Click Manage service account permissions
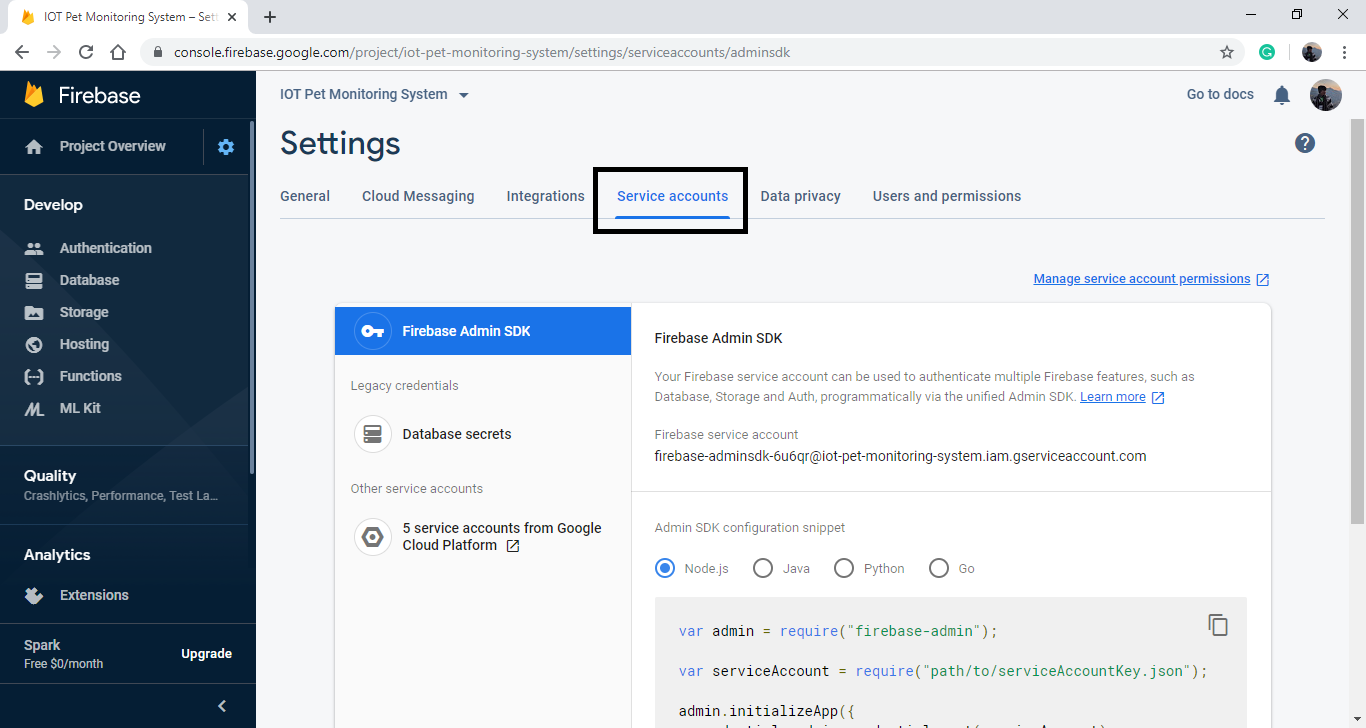The width and height of the screenshot is (1366, 728). click(x=1141, y=278)
